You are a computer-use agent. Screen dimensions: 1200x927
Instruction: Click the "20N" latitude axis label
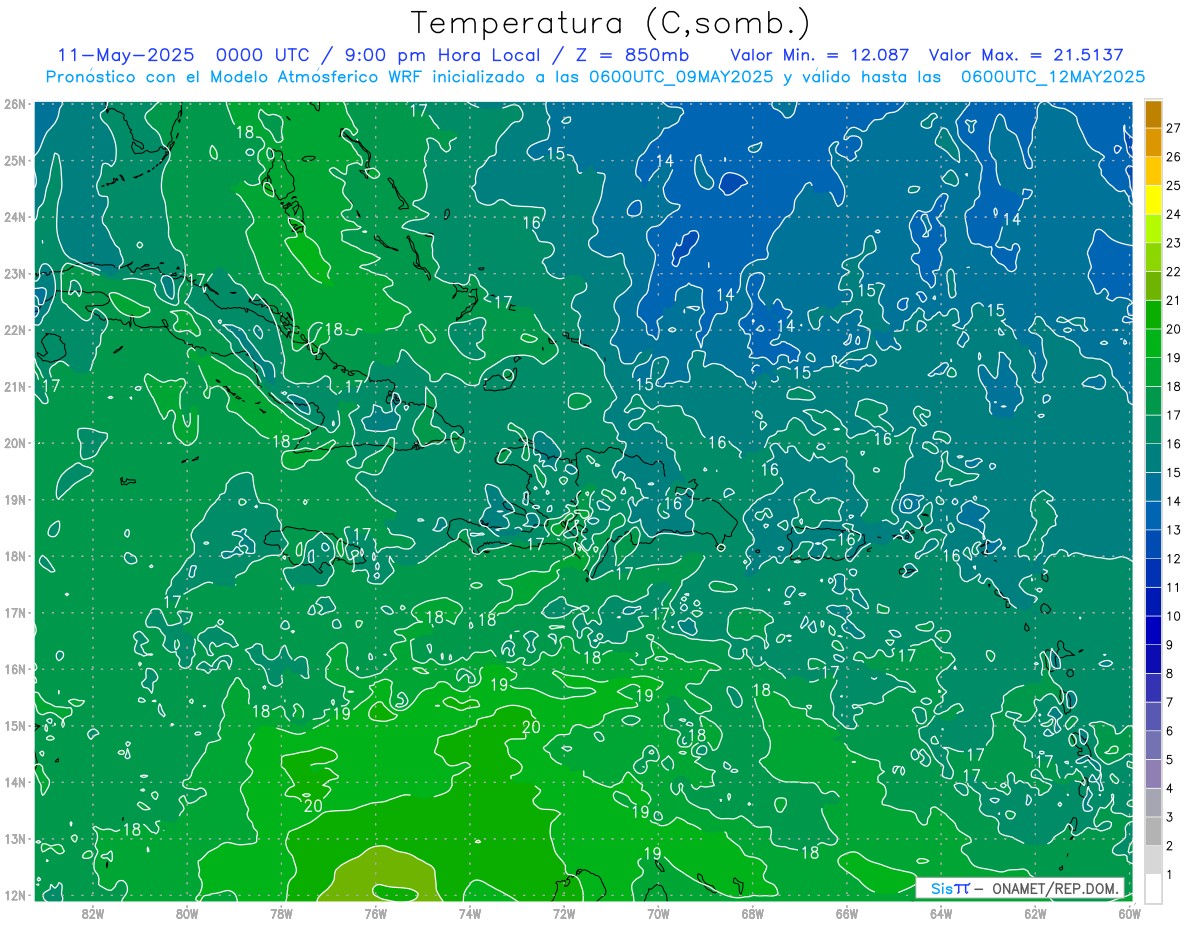14,443
